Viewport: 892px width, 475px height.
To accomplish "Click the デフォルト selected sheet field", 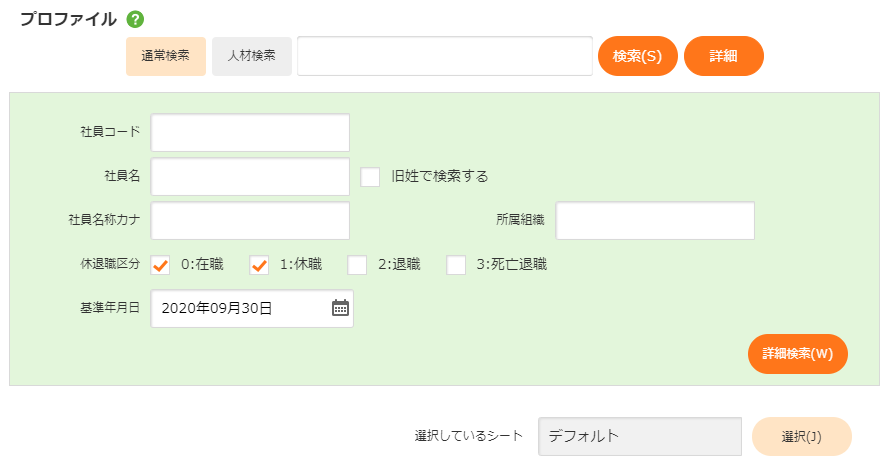I will pos(639,436).
